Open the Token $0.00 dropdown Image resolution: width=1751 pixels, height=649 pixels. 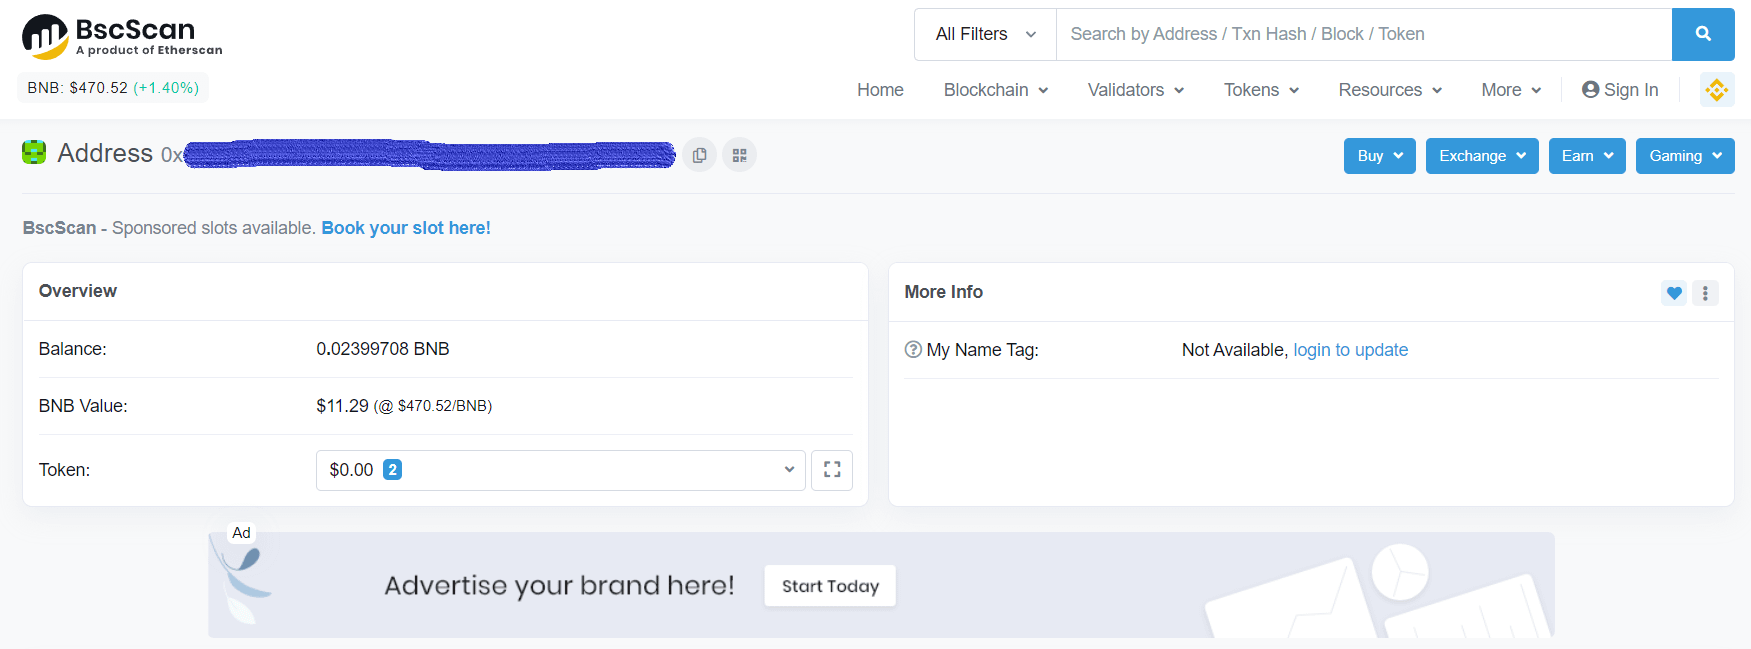coord(561,470)
